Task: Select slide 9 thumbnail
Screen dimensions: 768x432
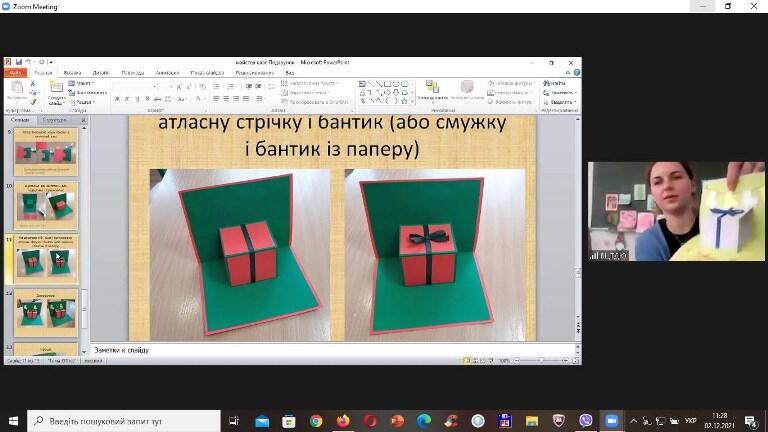Action: pos(46,152)
